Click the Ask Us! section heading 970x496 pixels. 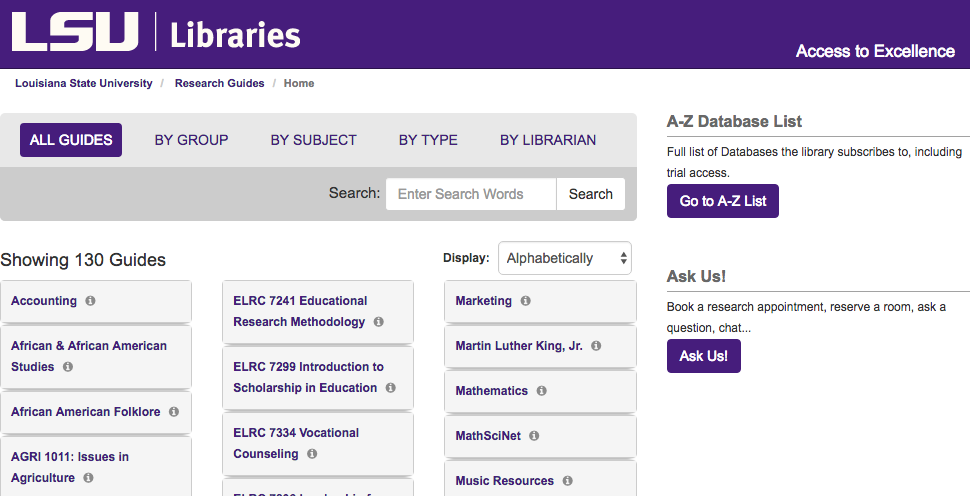(696, 276)
